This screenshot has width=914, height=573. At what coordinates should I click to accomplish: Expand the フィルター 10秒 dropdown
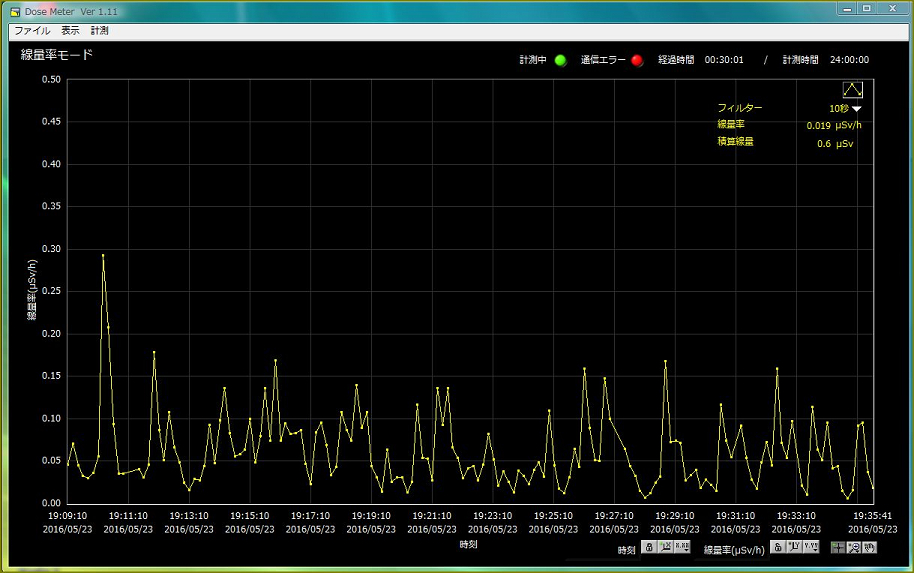click(x=856, y=108)
